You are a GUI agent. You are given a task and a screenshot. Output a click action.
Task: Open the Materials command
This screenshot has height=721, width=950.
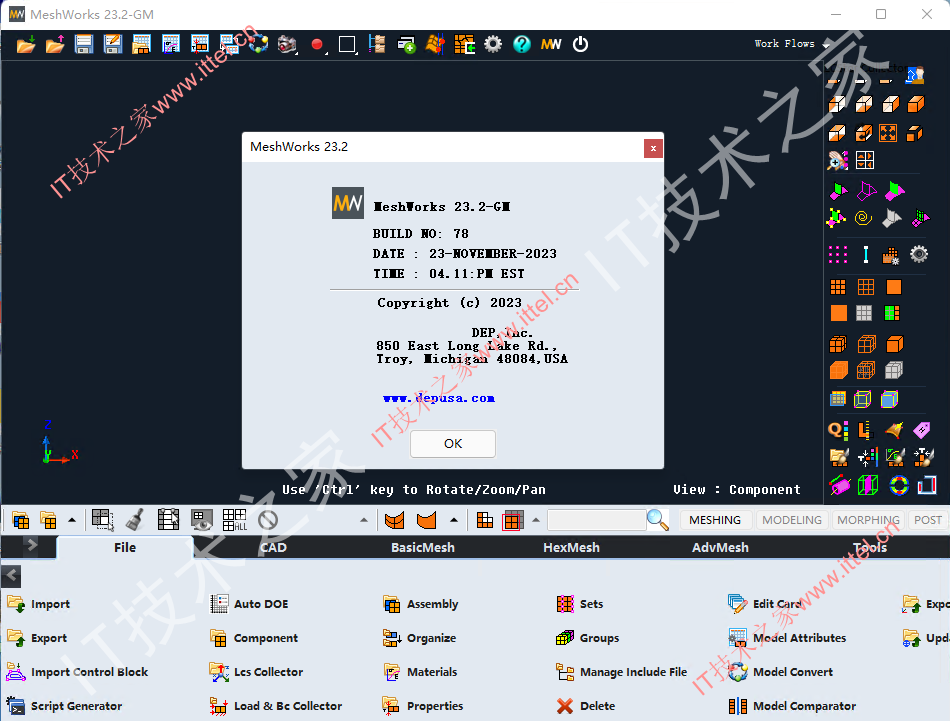(x=420, y=672)
